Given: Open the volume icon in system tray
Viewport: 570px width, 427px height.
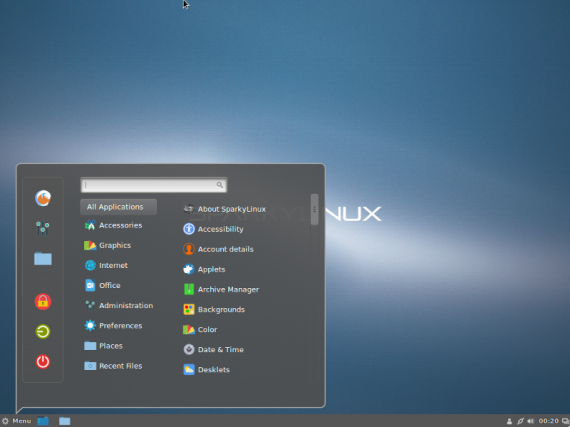Looking at the screenshot, I should click(x=530, y=421).
